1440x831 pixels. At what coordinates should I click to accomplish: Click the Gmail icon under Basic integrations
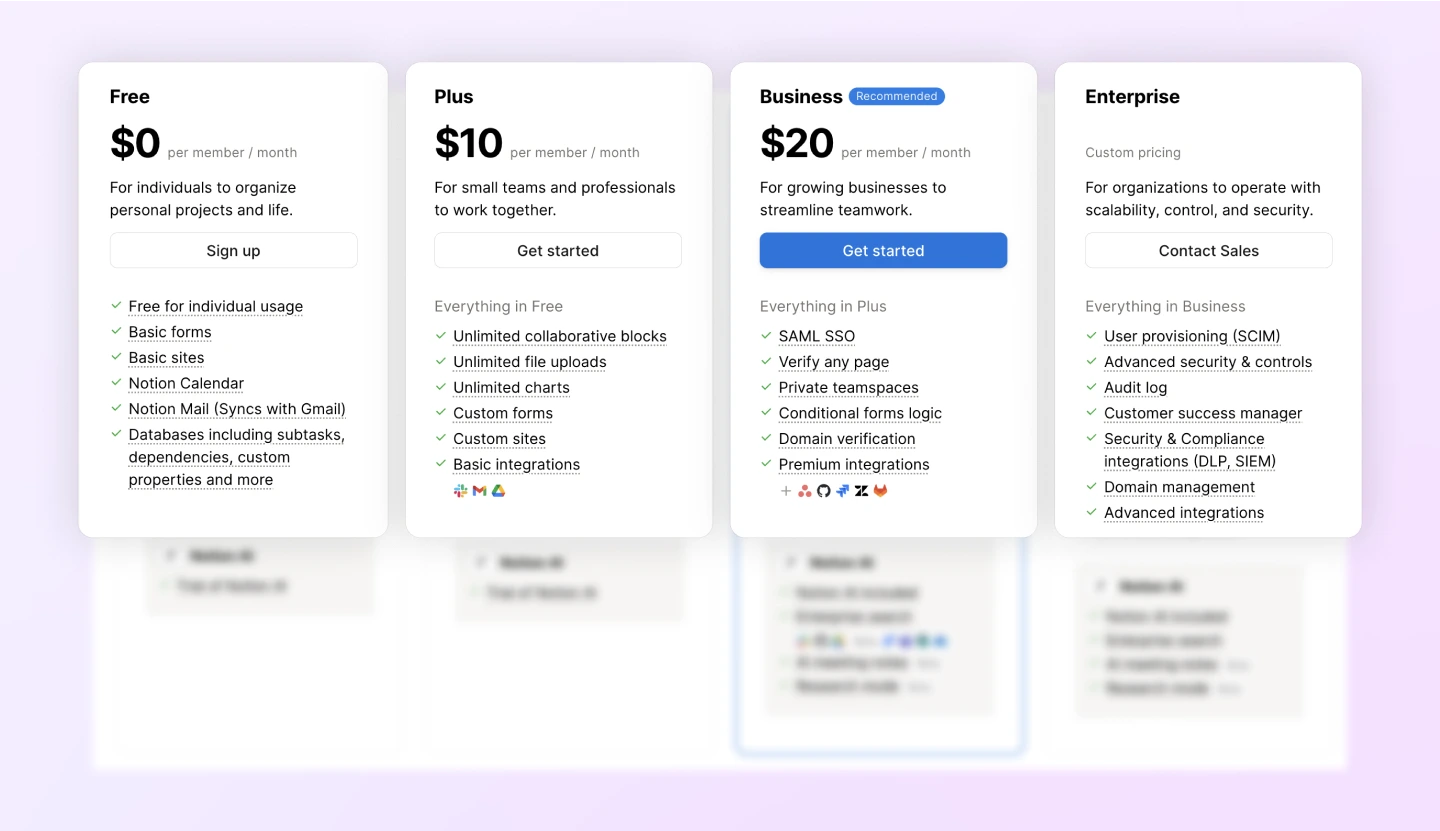point(479,491)
